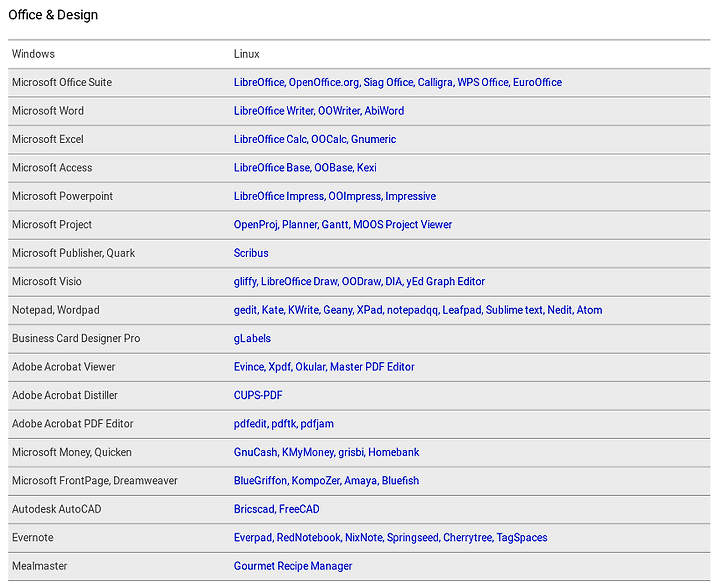Open the KMyMoney link

[x=308, y=452]
